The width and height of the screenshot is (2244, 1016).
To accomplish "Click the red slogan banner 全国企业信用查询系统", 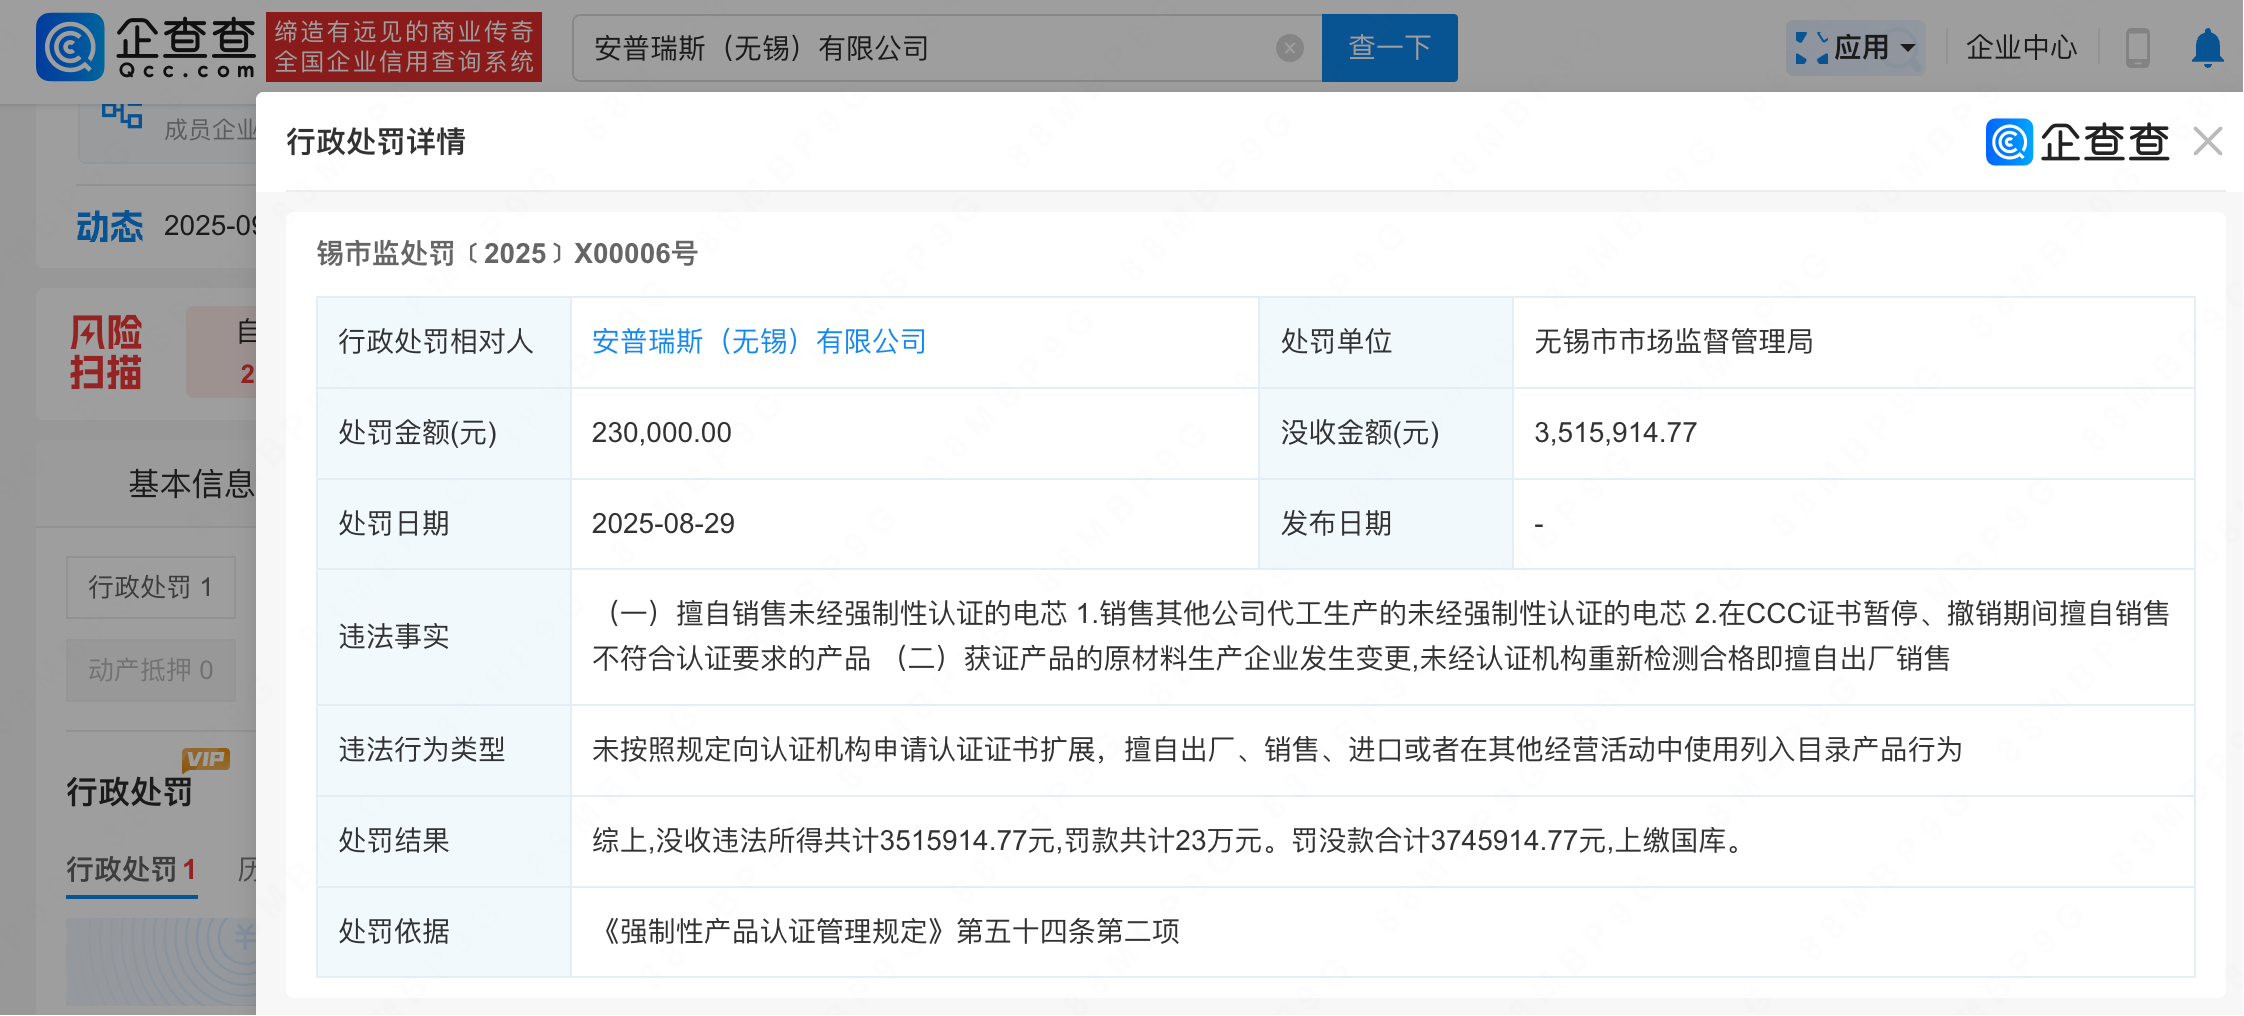I will point(404,47).
